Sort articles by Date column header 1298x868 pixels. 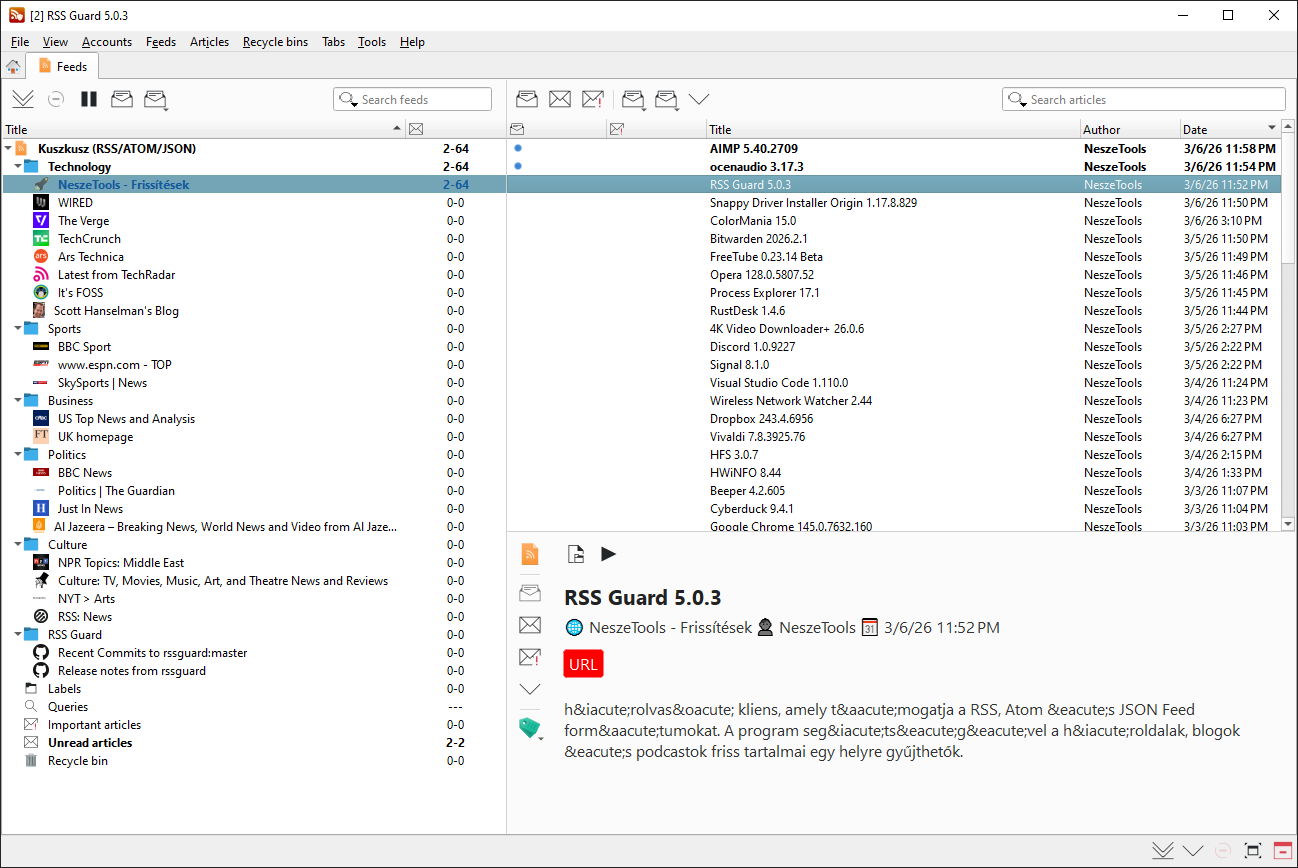[1229, 129]
